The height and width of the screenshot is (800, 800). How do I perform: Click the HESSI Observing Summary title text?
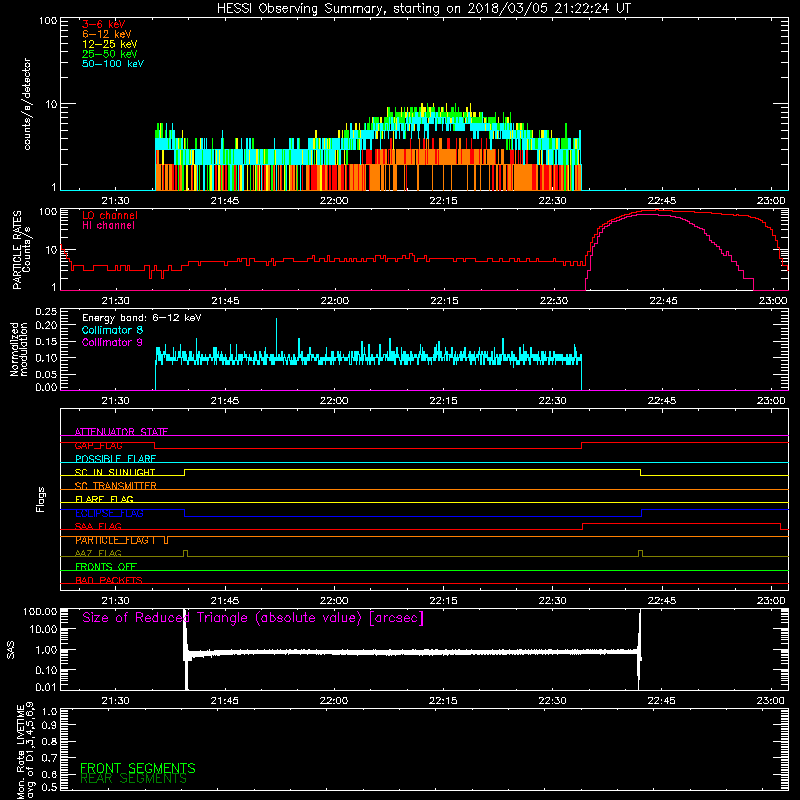click(423, 9)
